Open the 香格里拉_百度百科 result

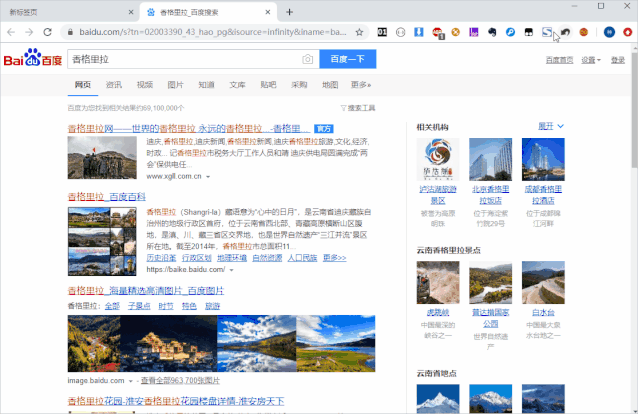(107, 197)
